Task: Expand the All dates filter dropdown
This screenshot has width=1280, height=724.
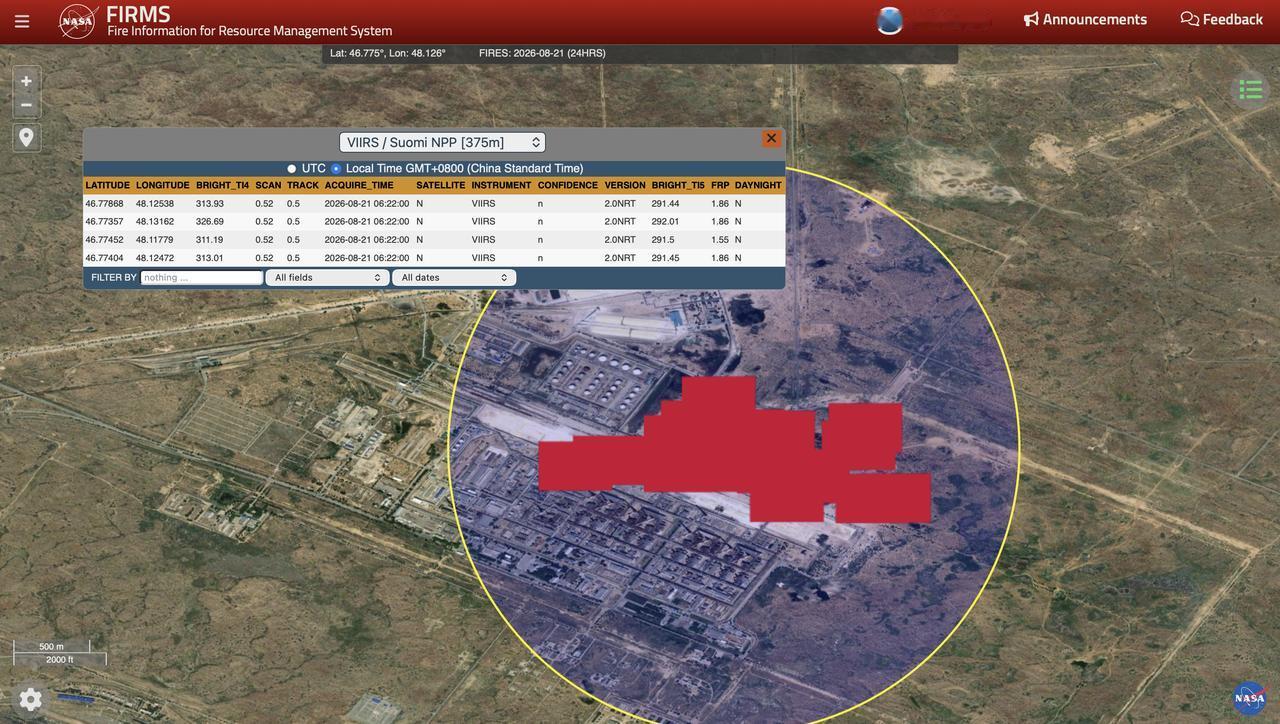Action: (454, 278)
